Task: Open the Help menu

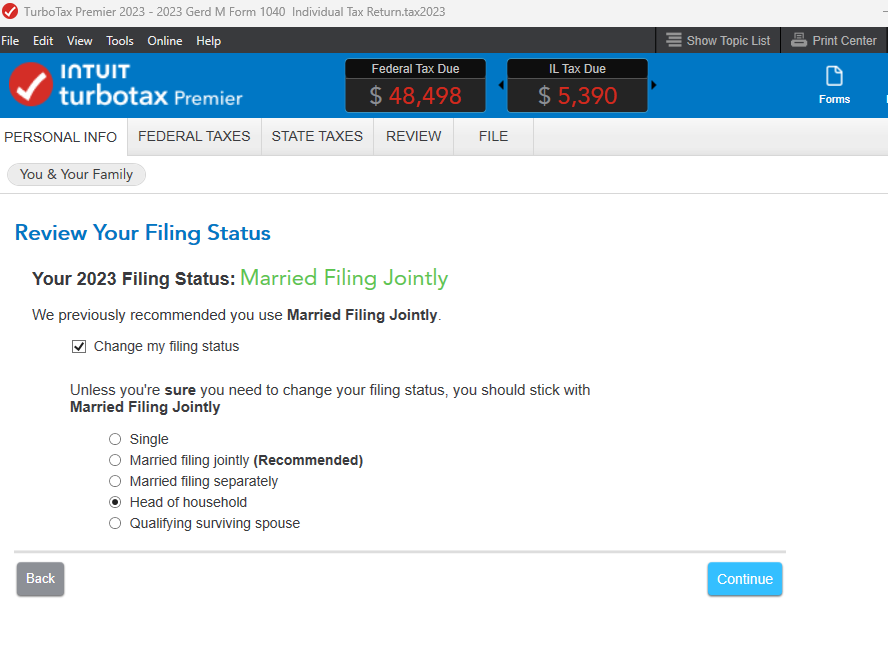Action: pos(208,41)
